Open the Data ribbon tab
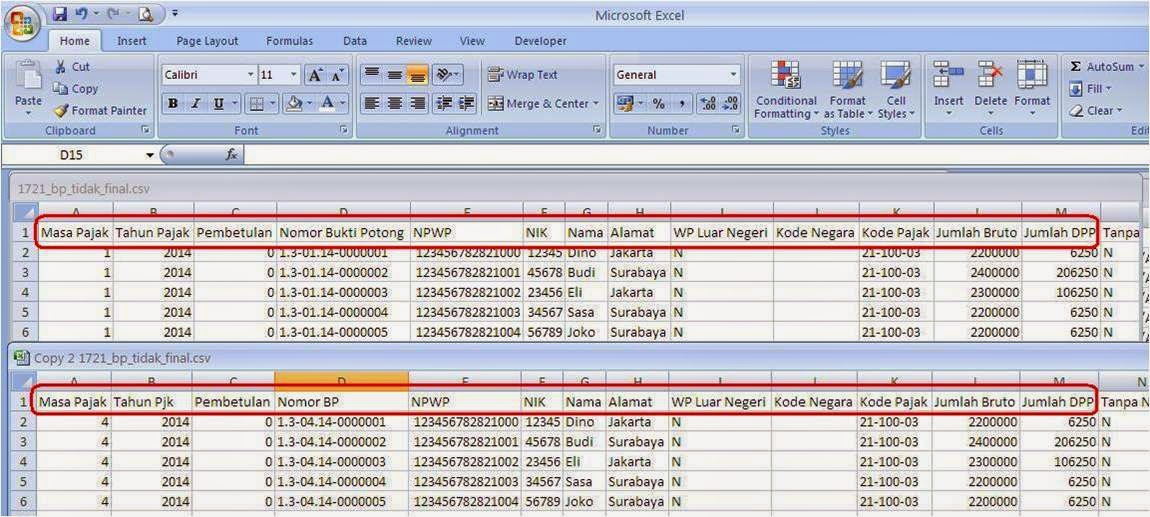The height and width of the screenshot is (517, 1150). (x=355, y=41)
